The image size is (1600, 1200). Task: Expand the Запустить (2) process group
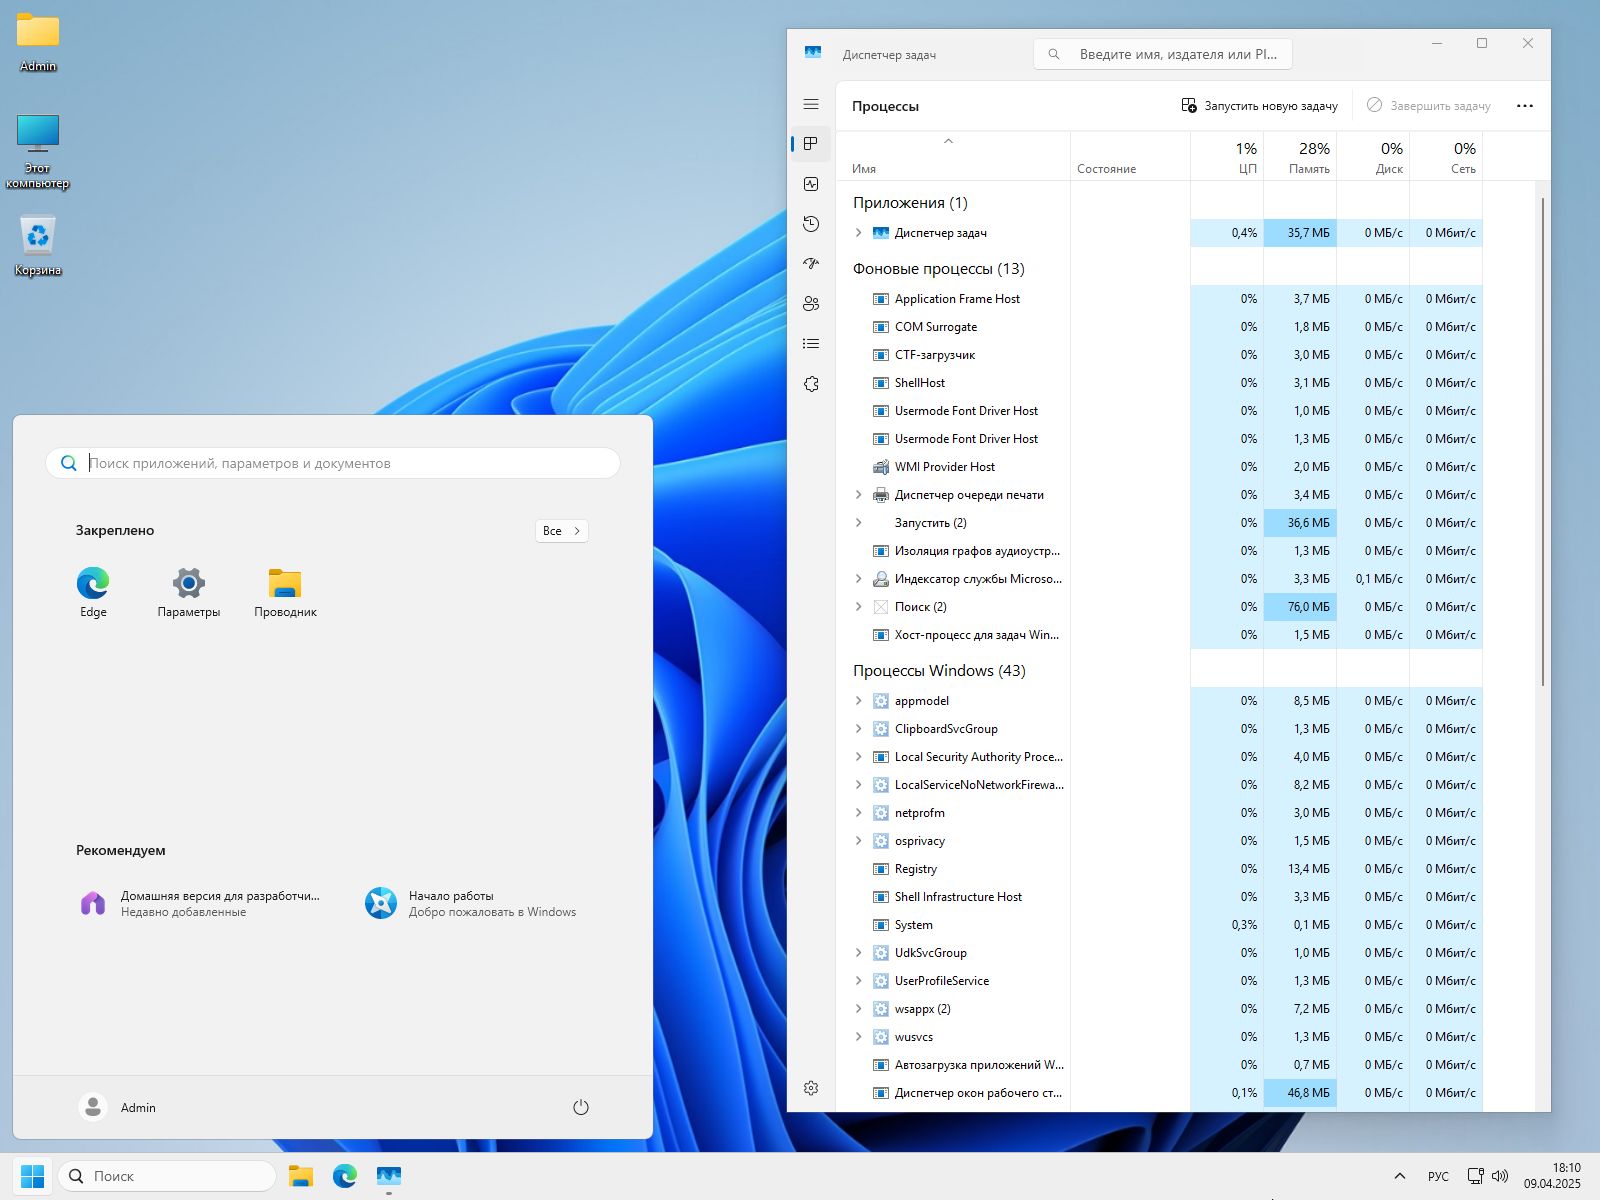[858, 523]
